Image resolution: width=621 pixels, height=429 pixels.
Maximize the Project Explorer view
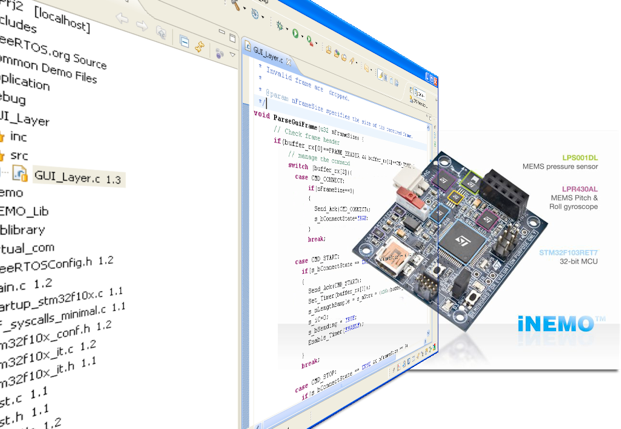pyautogui.click(x=232, y=38)
